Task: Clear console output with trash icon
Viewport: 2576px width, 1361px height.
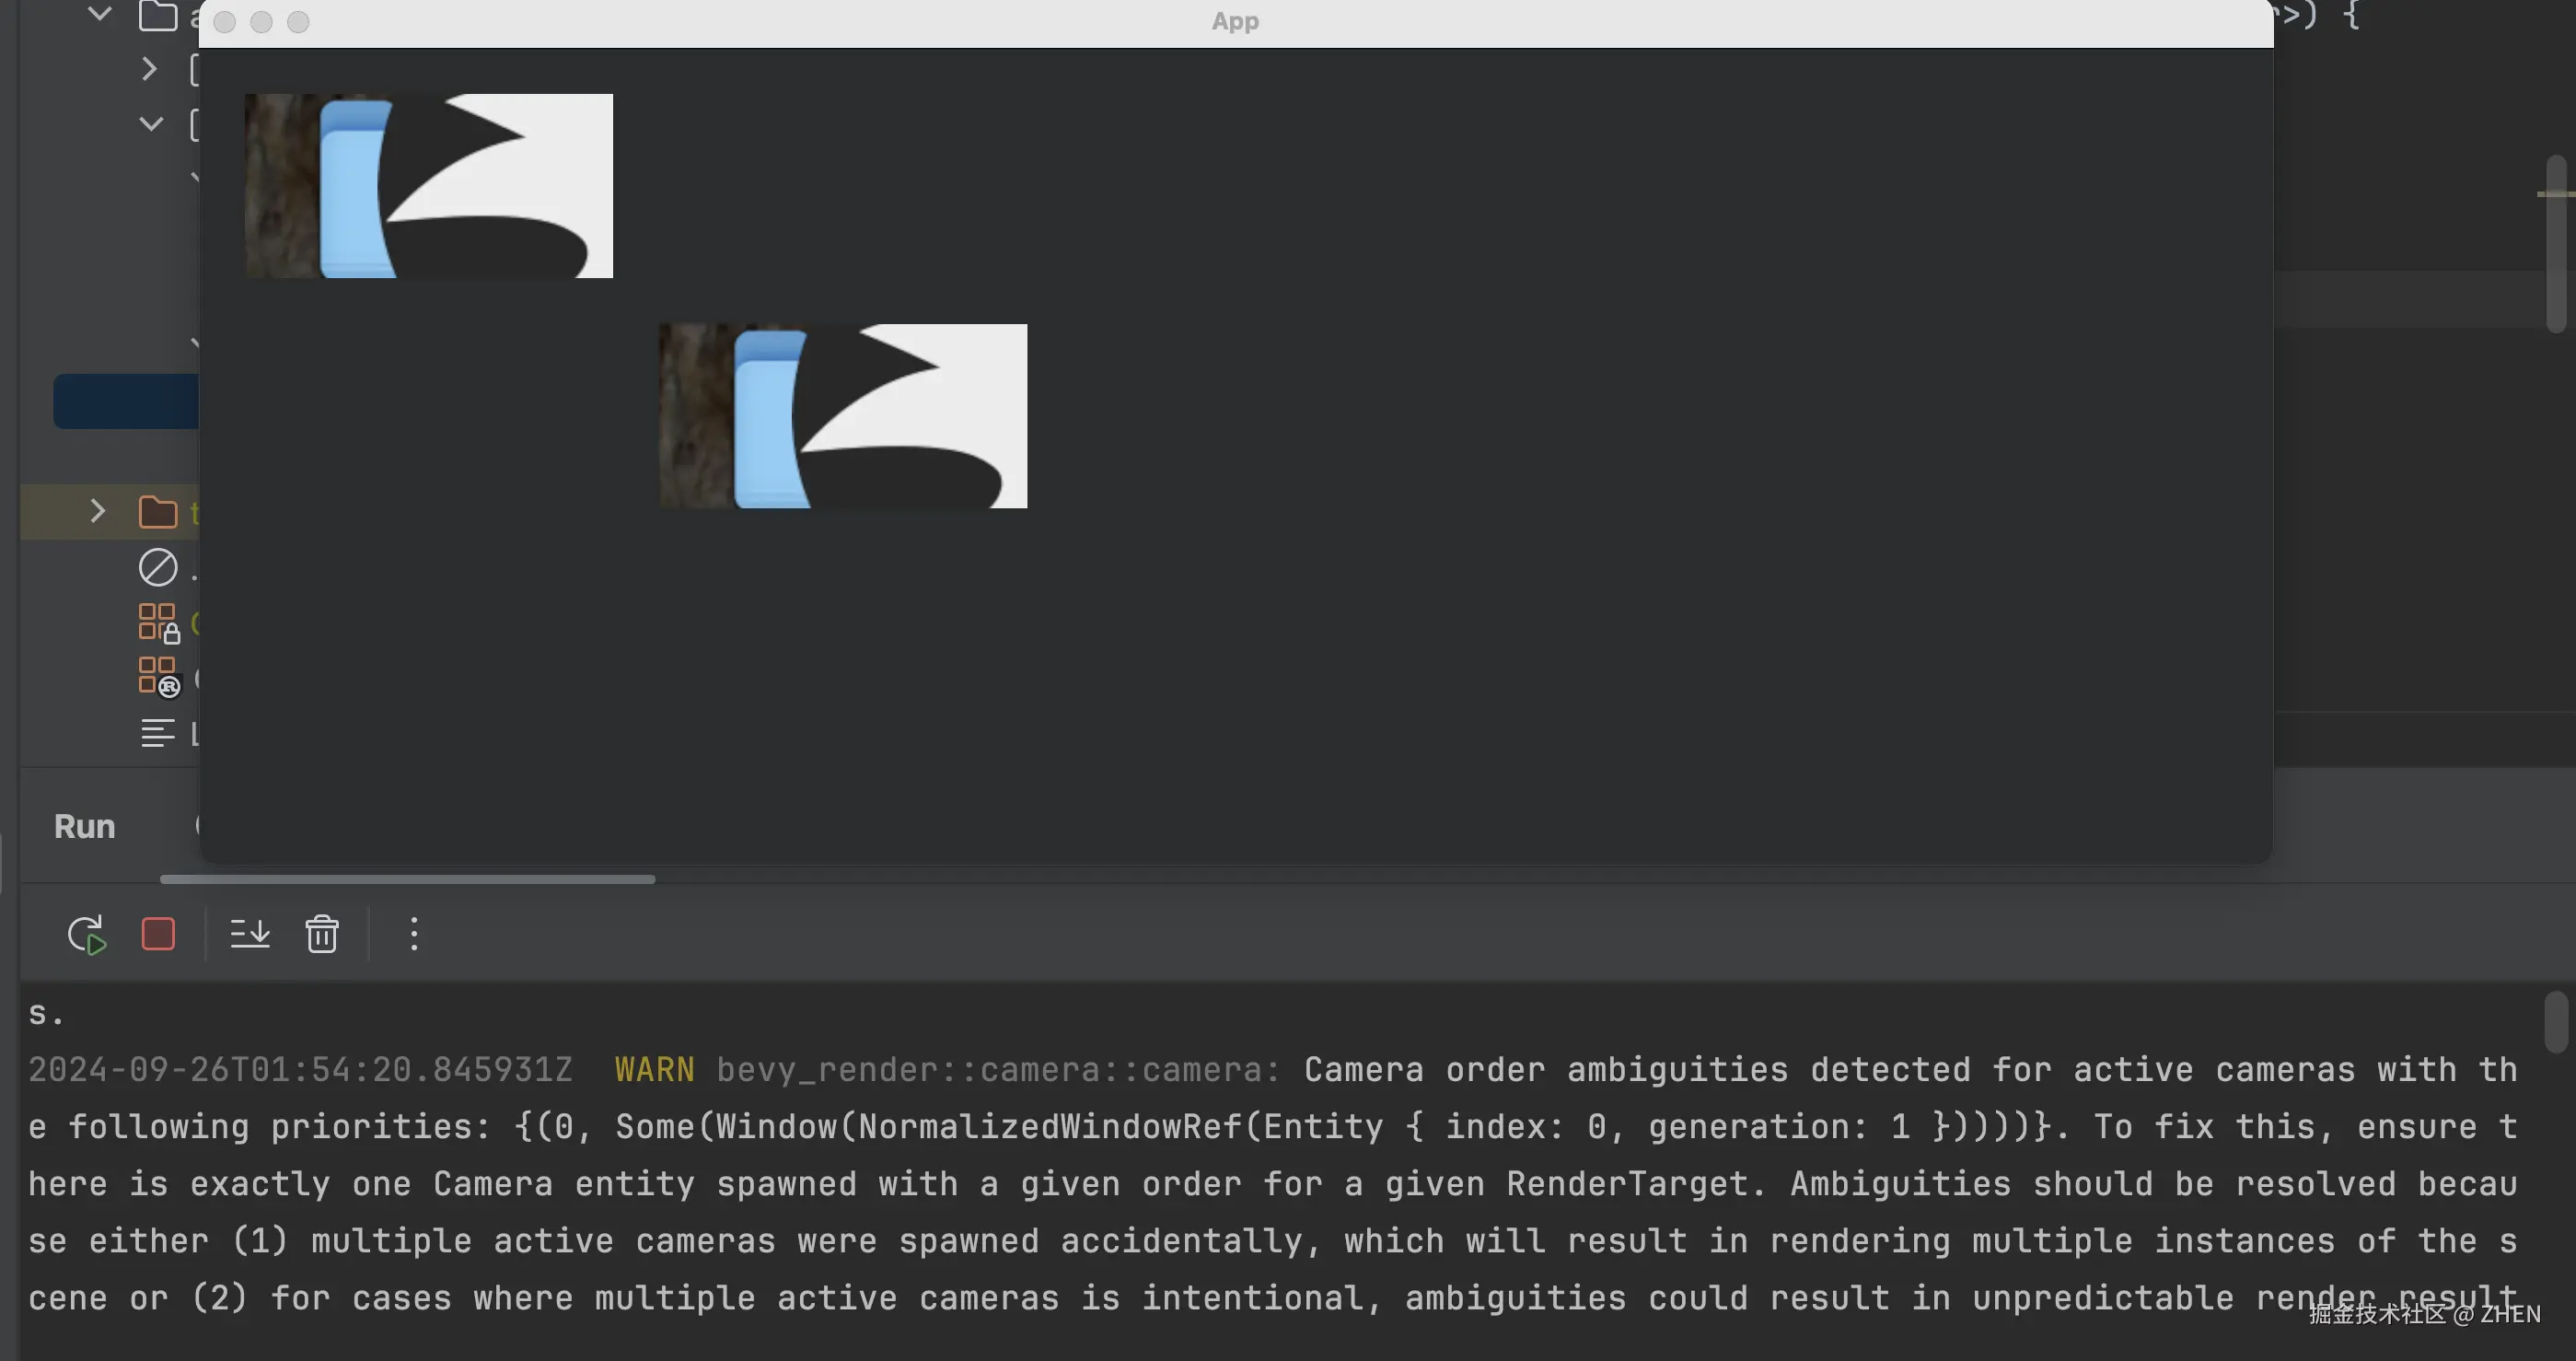Action: (321, 934)
